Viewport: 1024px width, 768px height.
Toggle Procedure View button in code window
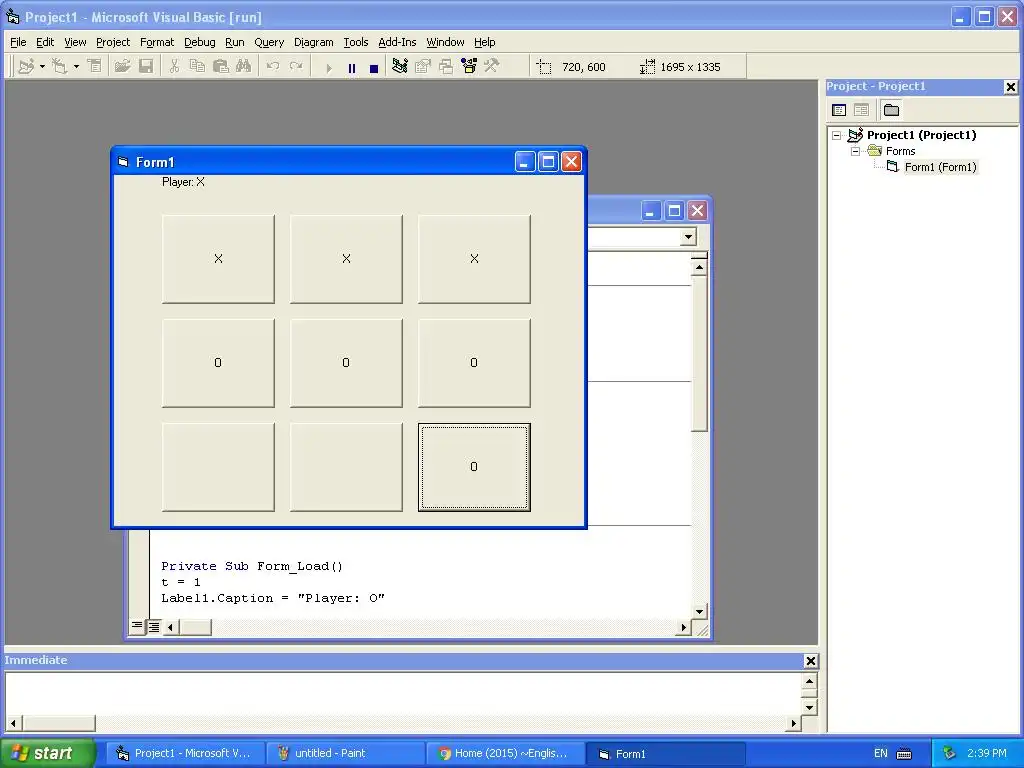137,626
